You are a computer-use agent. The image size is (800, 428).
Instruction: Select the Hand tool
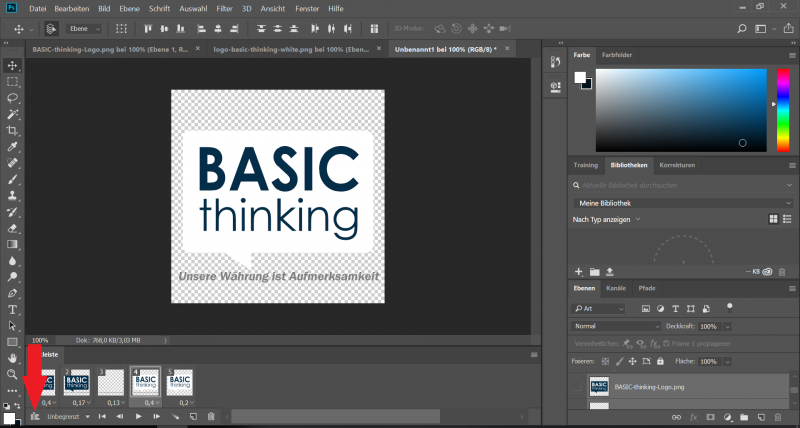[x=13, y=358]
